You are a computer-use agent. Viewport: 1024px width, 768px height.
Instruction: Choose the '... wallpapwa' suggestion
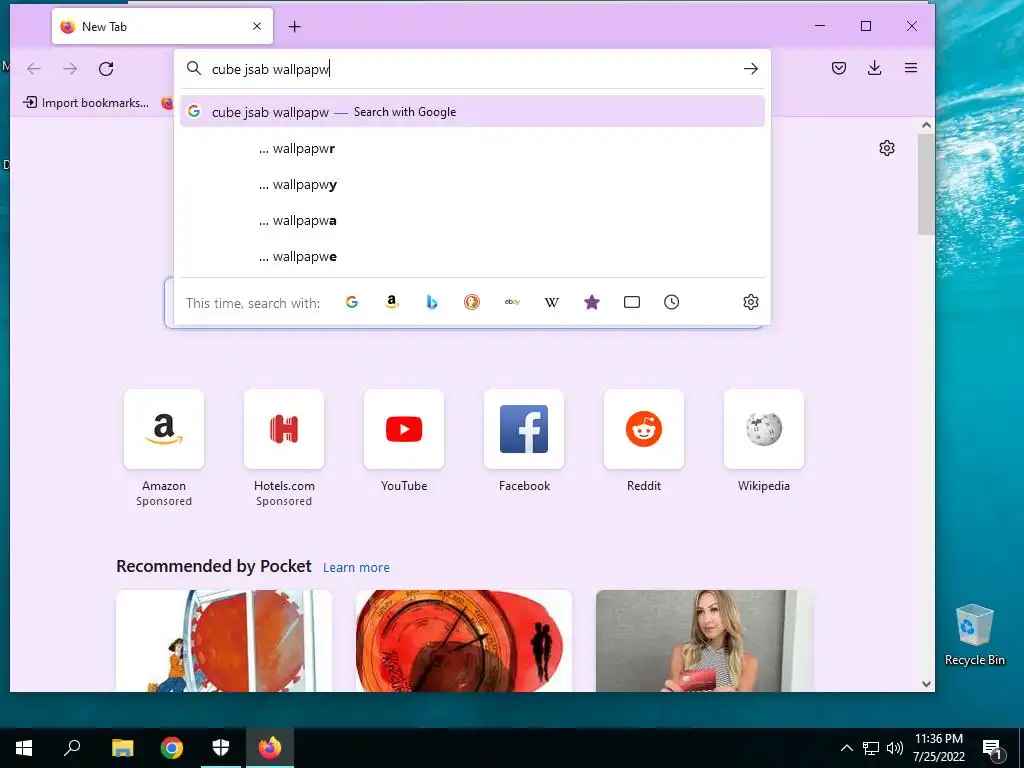coord(472,221)
